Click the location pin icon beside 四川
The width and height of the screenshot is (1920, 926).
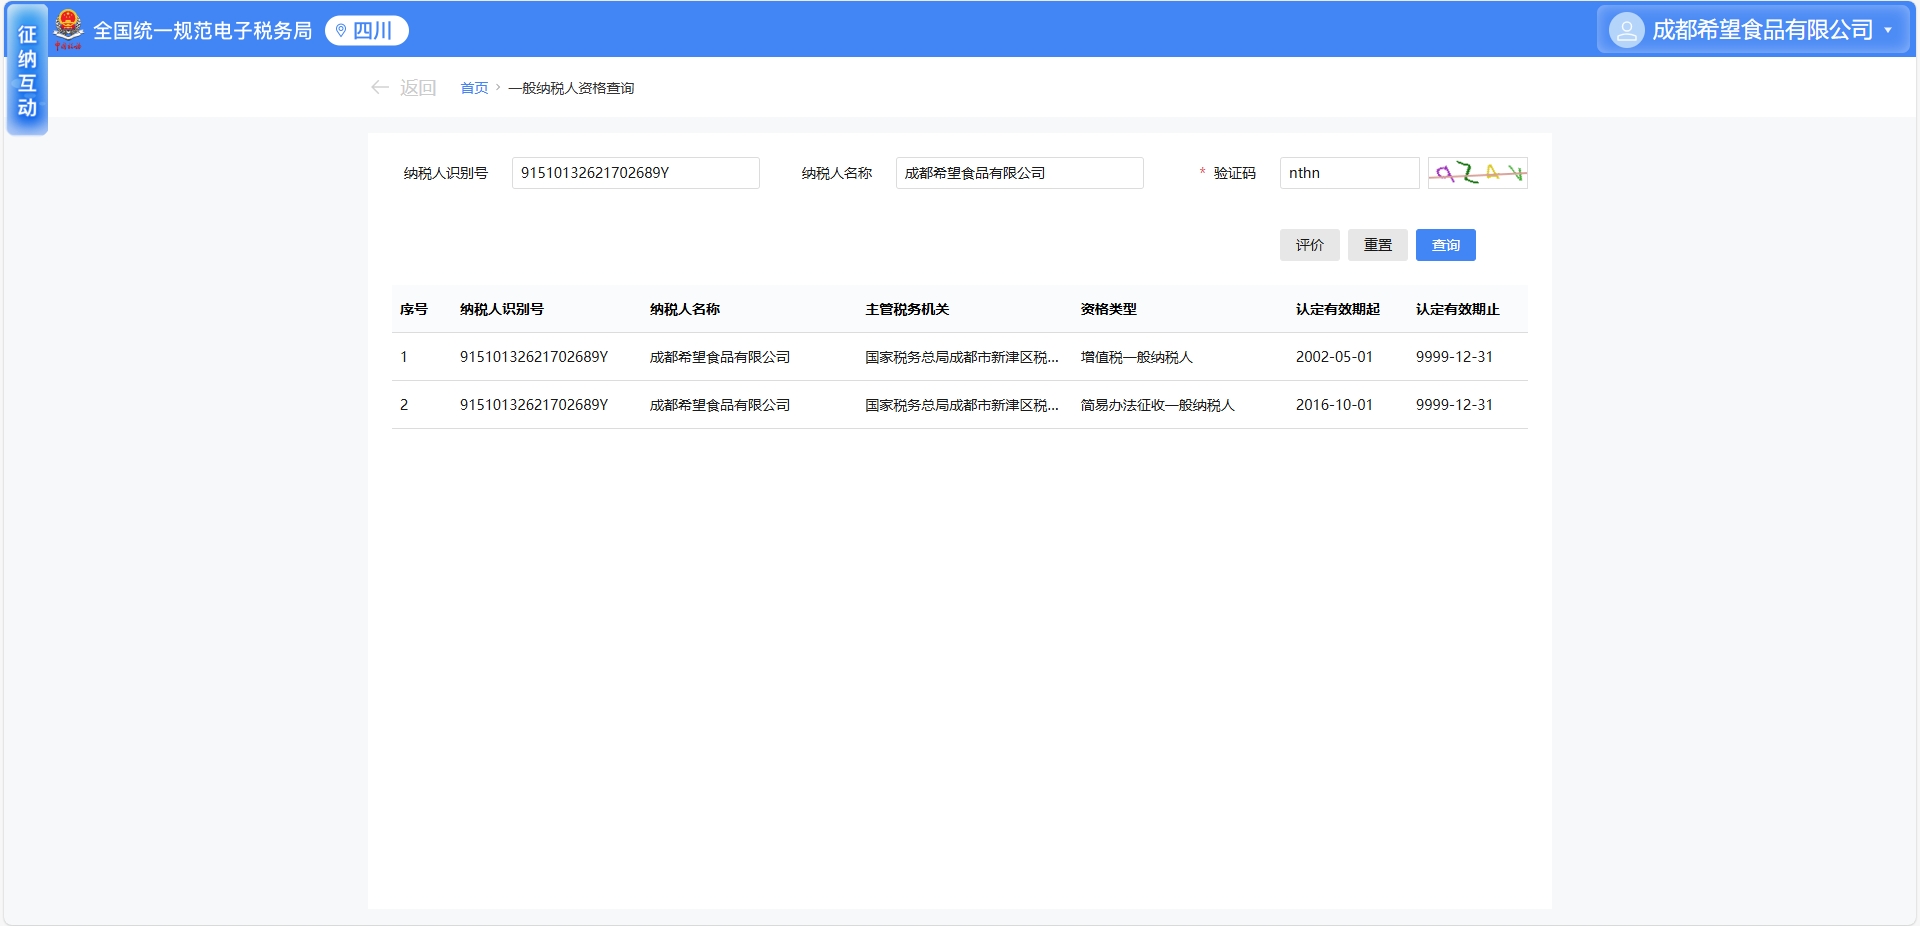tap(341, 31)
